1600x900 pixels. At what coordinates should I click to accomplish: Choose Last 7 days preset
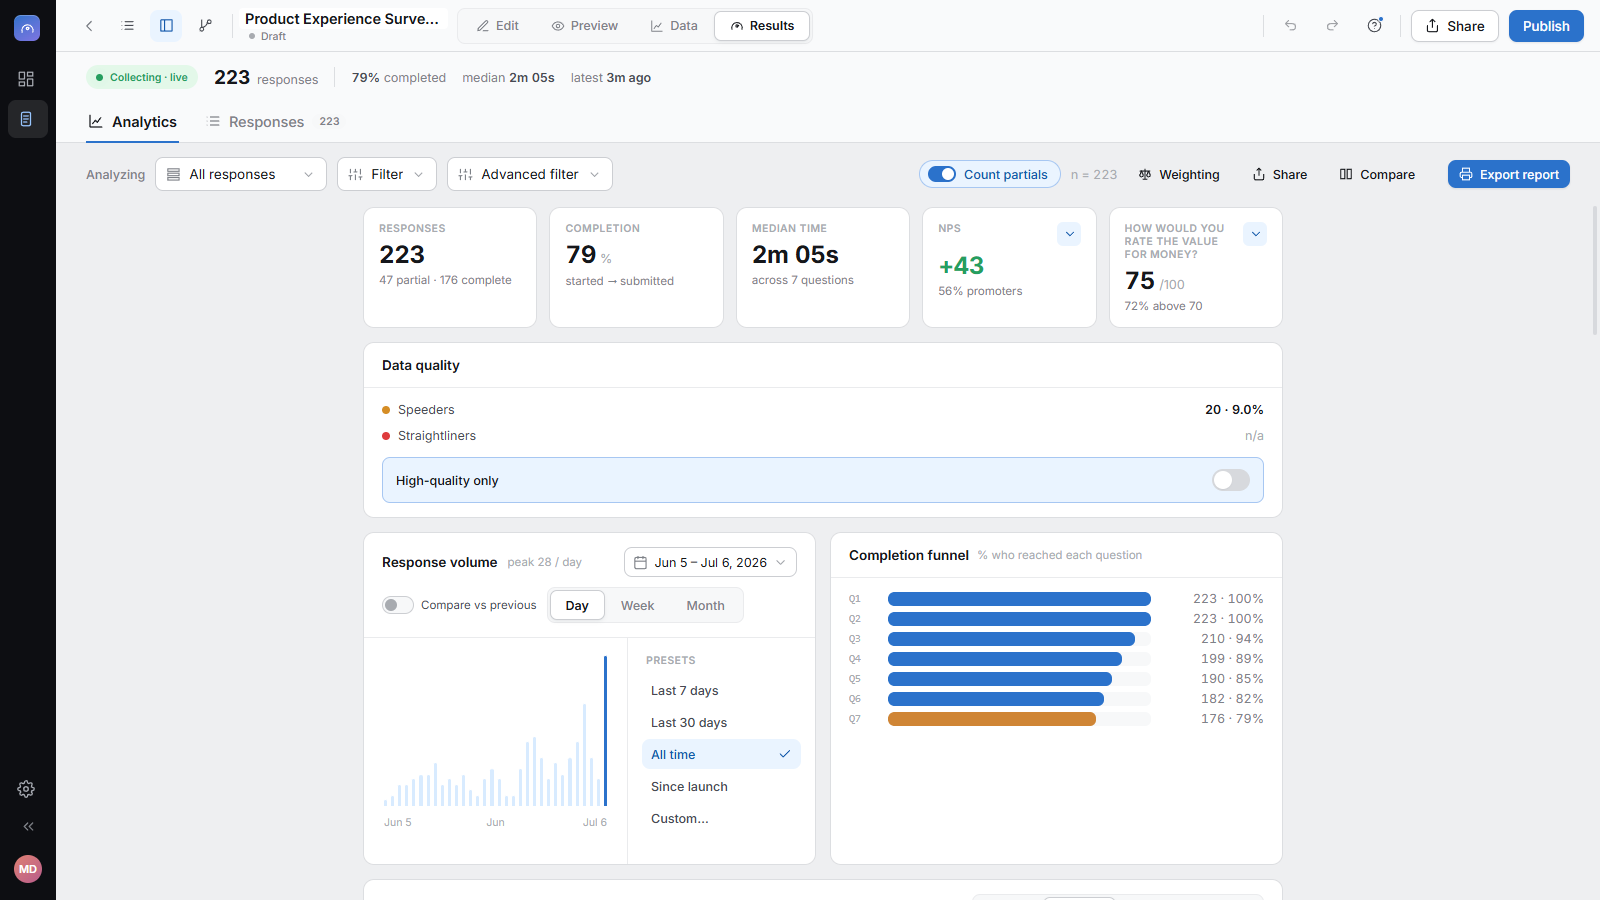721,691
